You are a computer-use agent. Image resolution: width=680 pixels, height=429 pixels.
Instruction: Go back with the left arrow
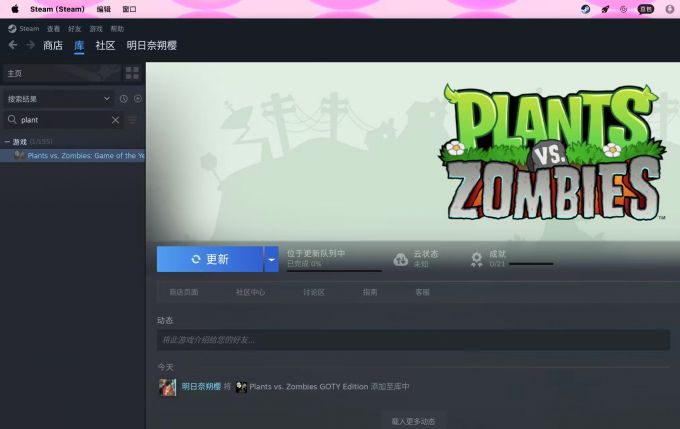[x=13, y=45]
